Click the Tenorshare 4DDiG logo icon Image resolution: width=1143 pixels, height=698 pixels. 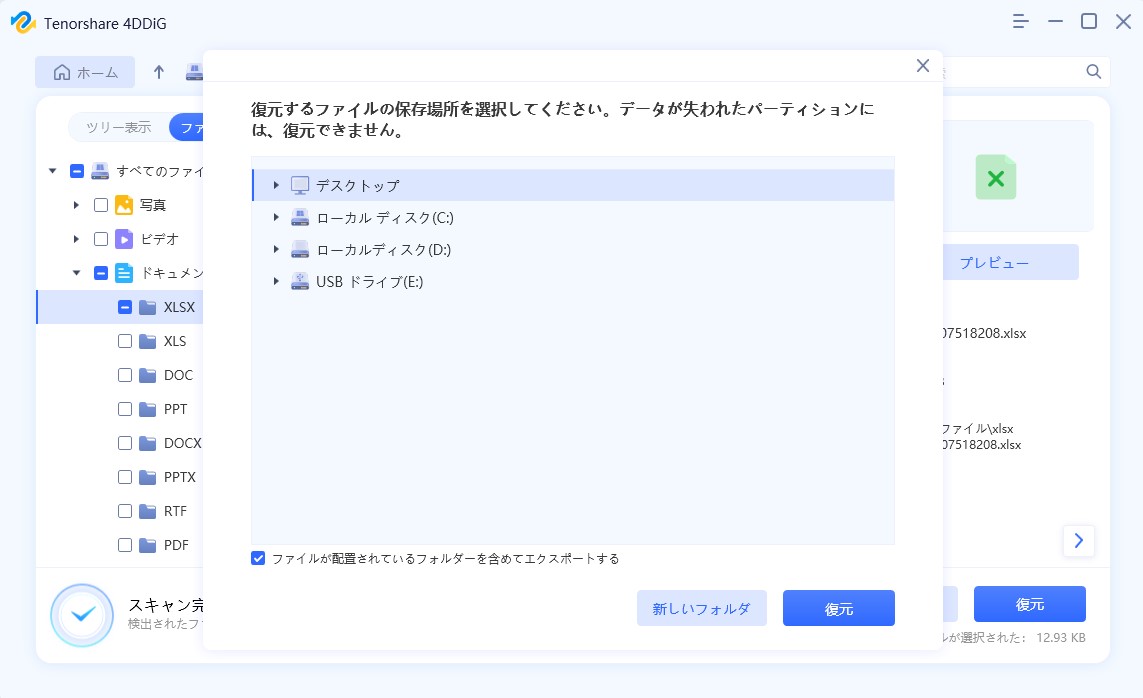point(23,23)
